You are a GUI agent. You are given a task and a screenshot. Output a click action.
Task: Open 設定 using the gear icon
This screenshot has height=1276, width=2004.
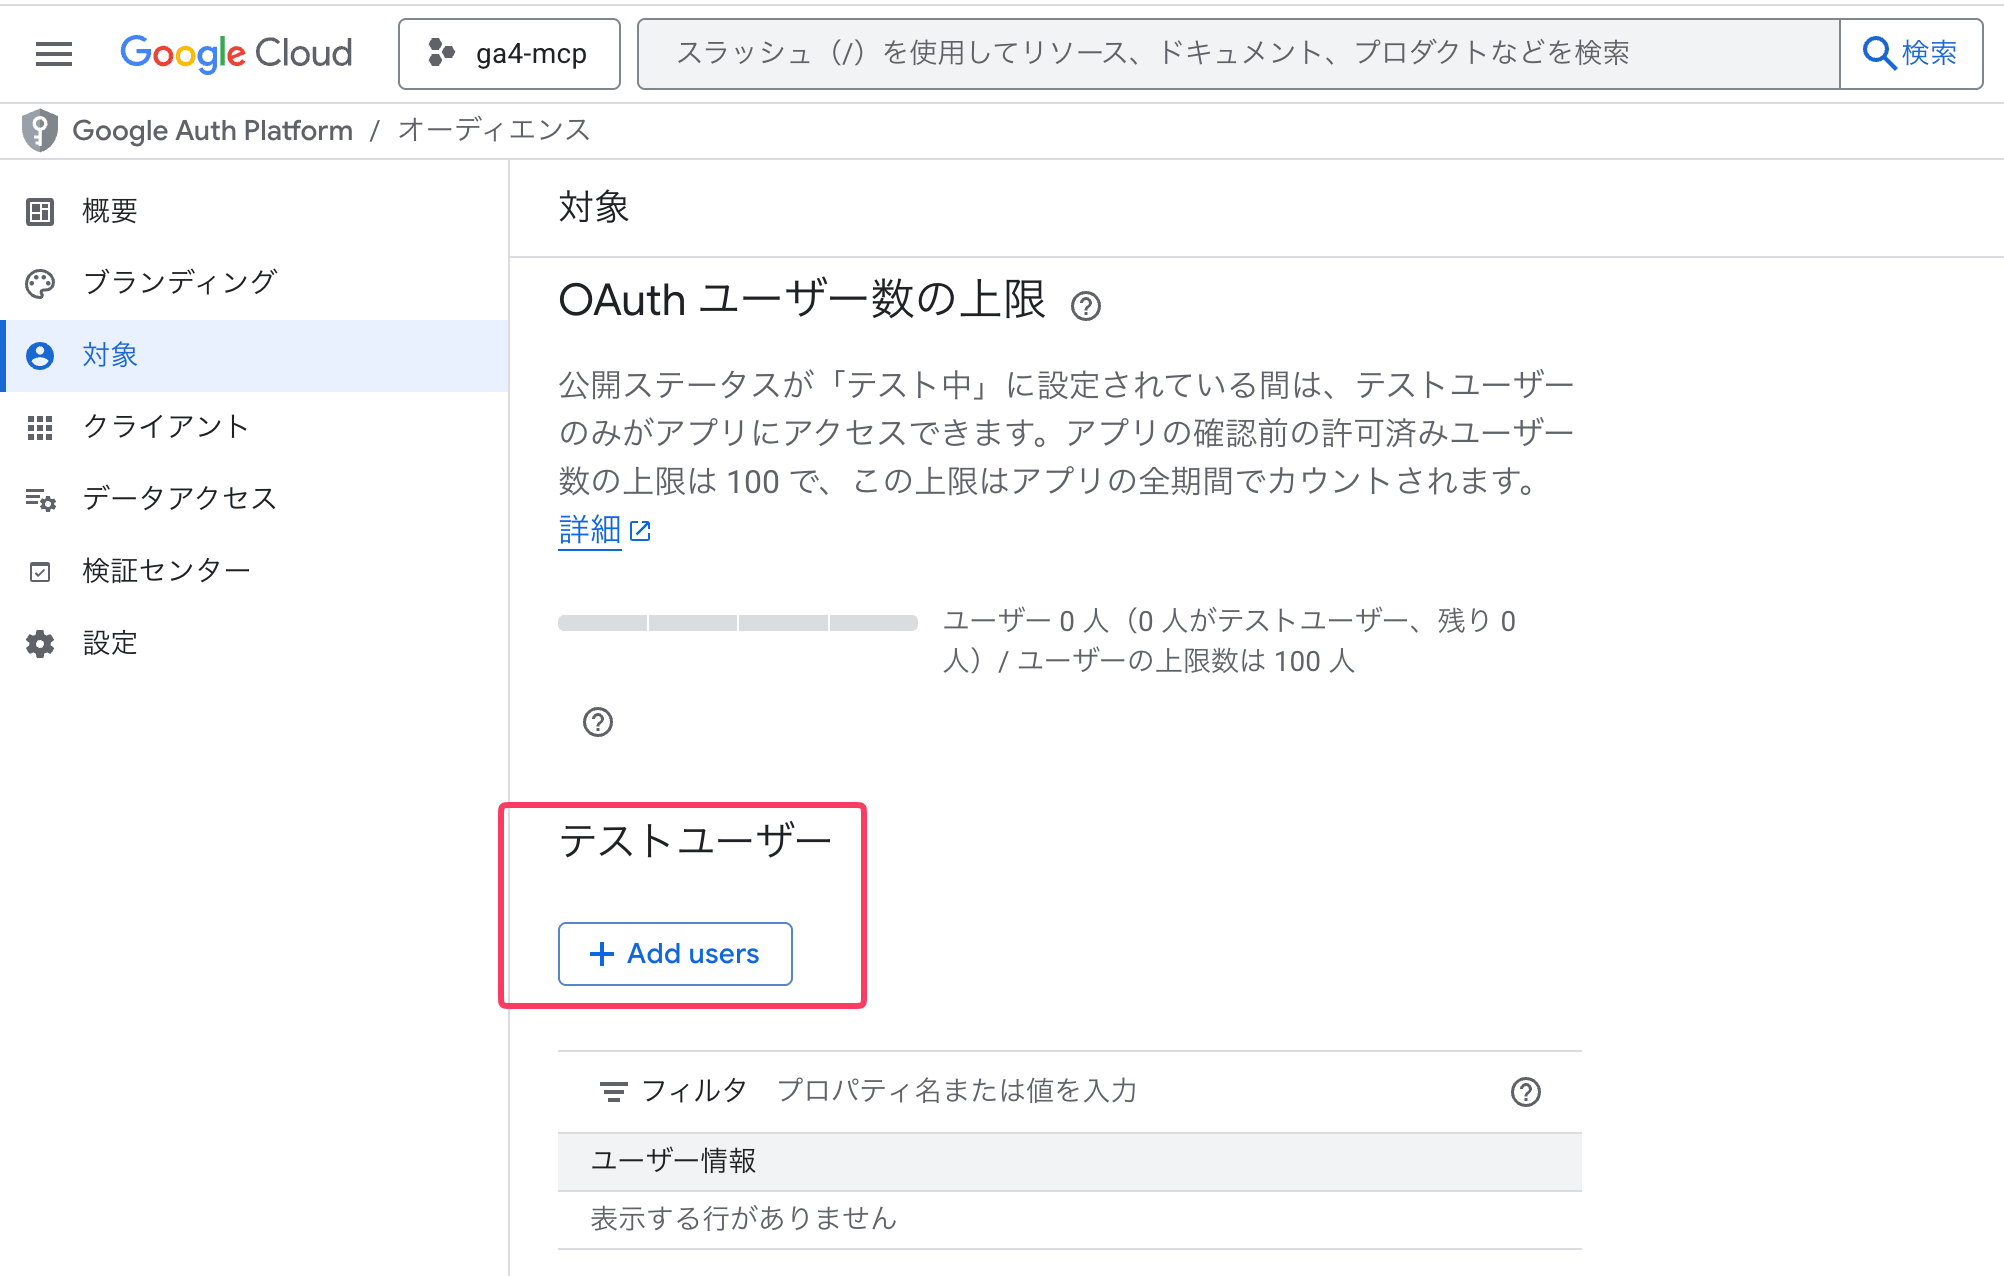point(40,643)
